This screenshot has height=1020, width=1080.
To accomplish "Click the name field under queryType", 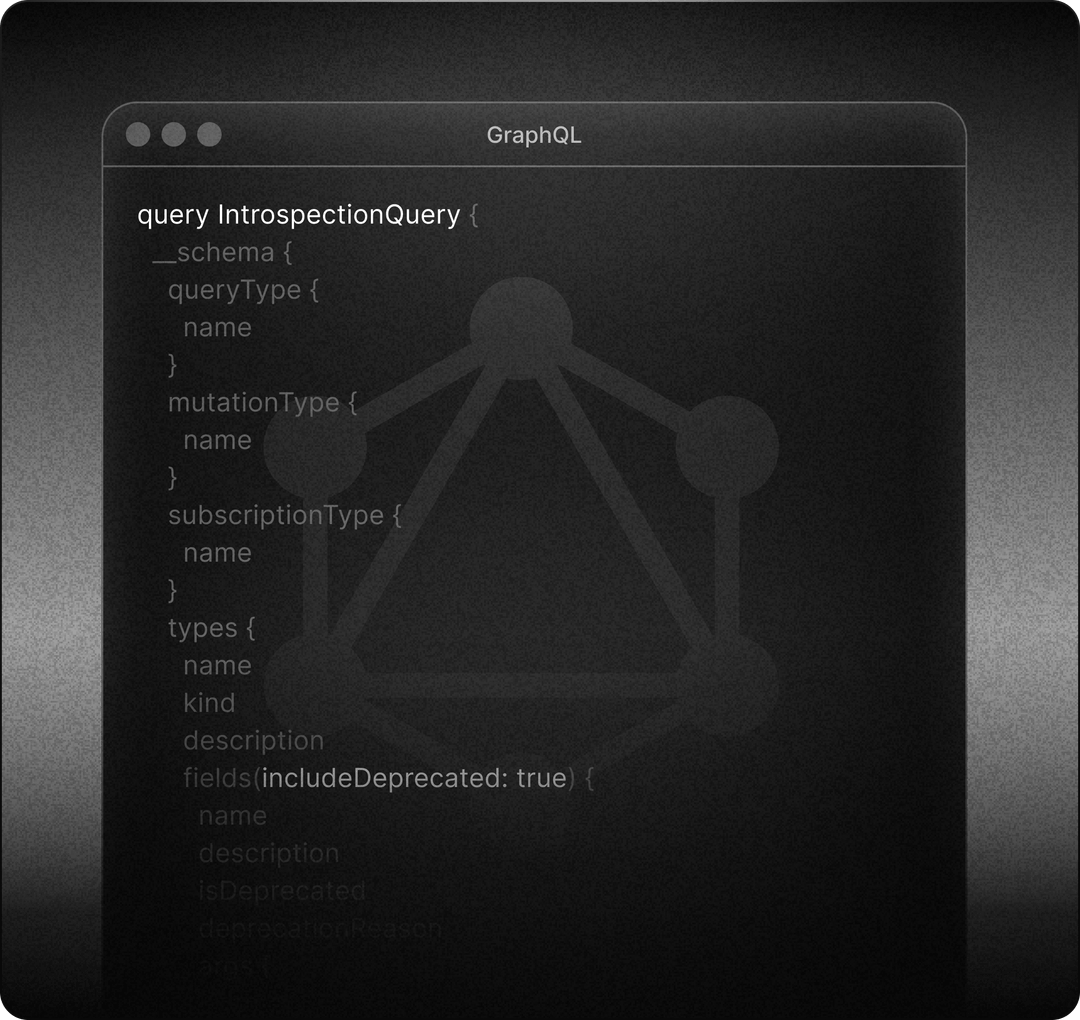I will (216, 327).
